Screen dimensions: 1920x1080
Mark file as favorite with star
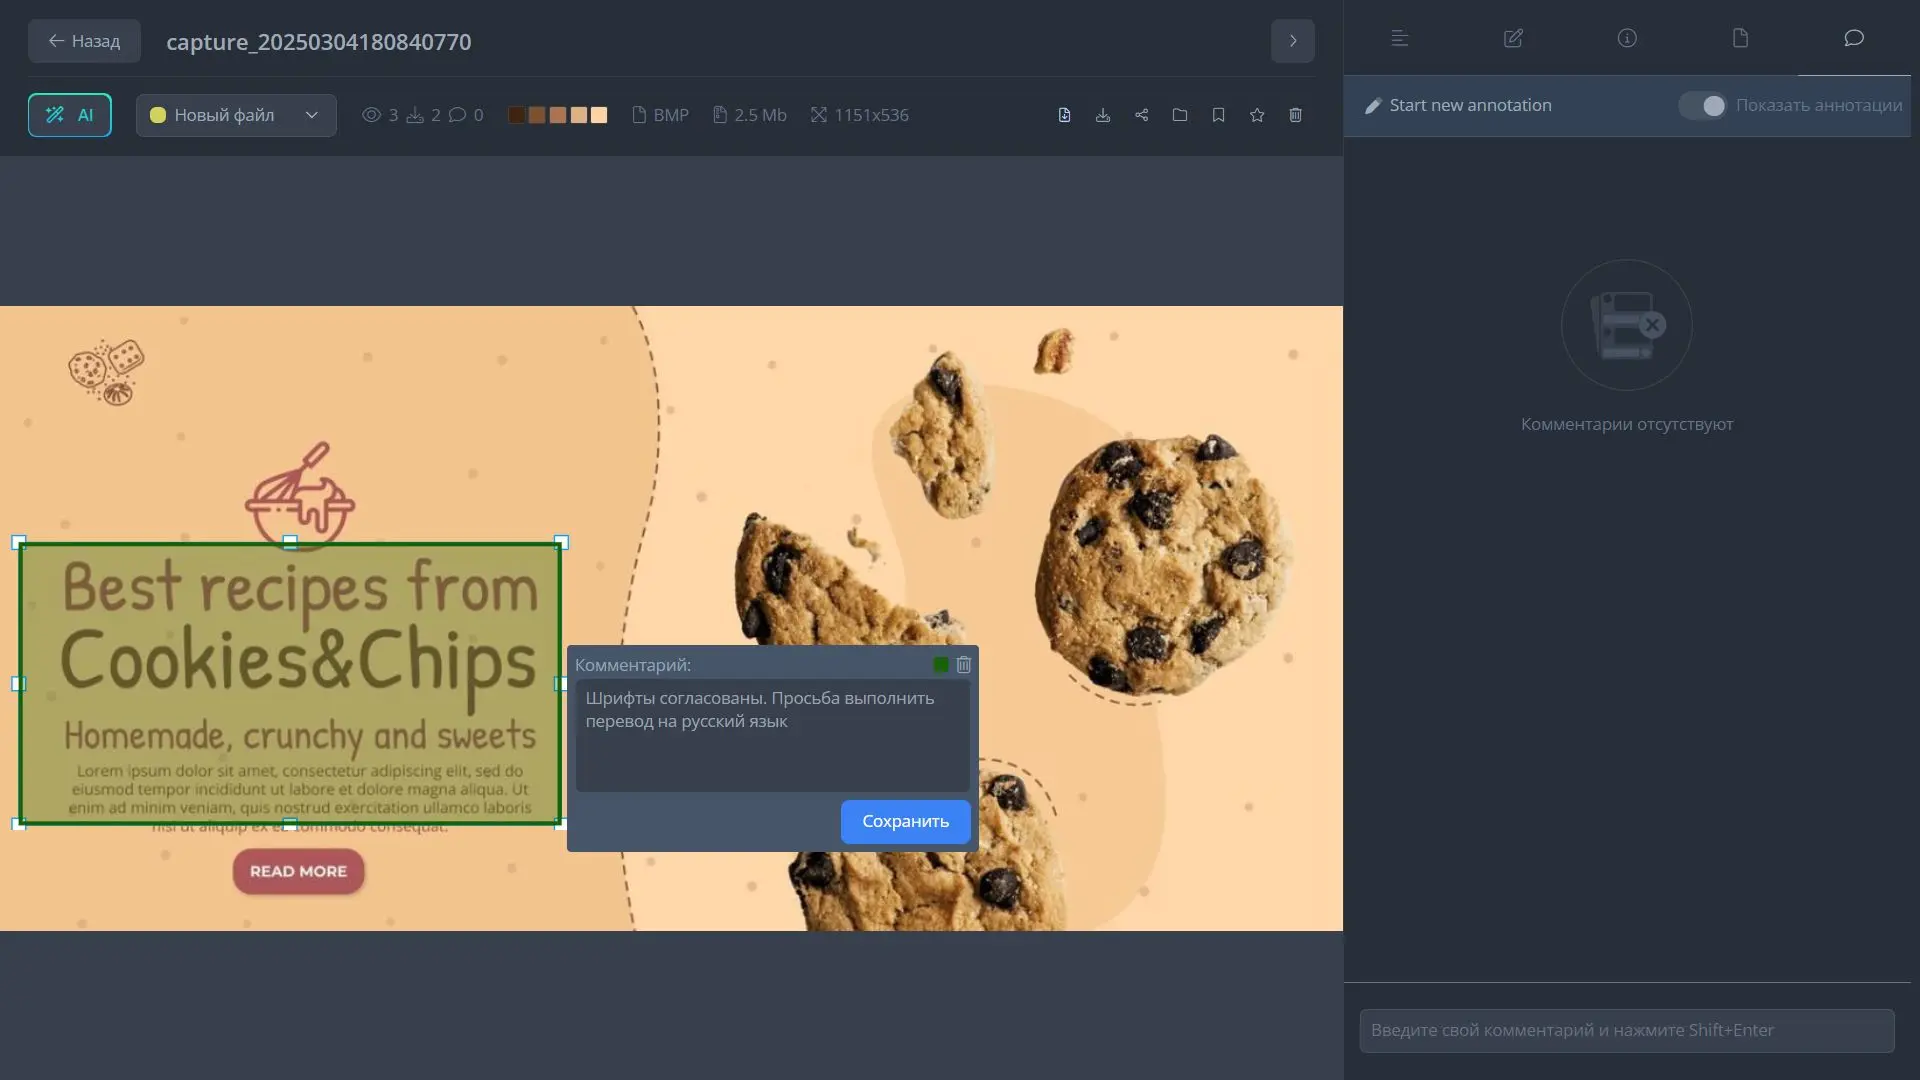(1257, 115)
